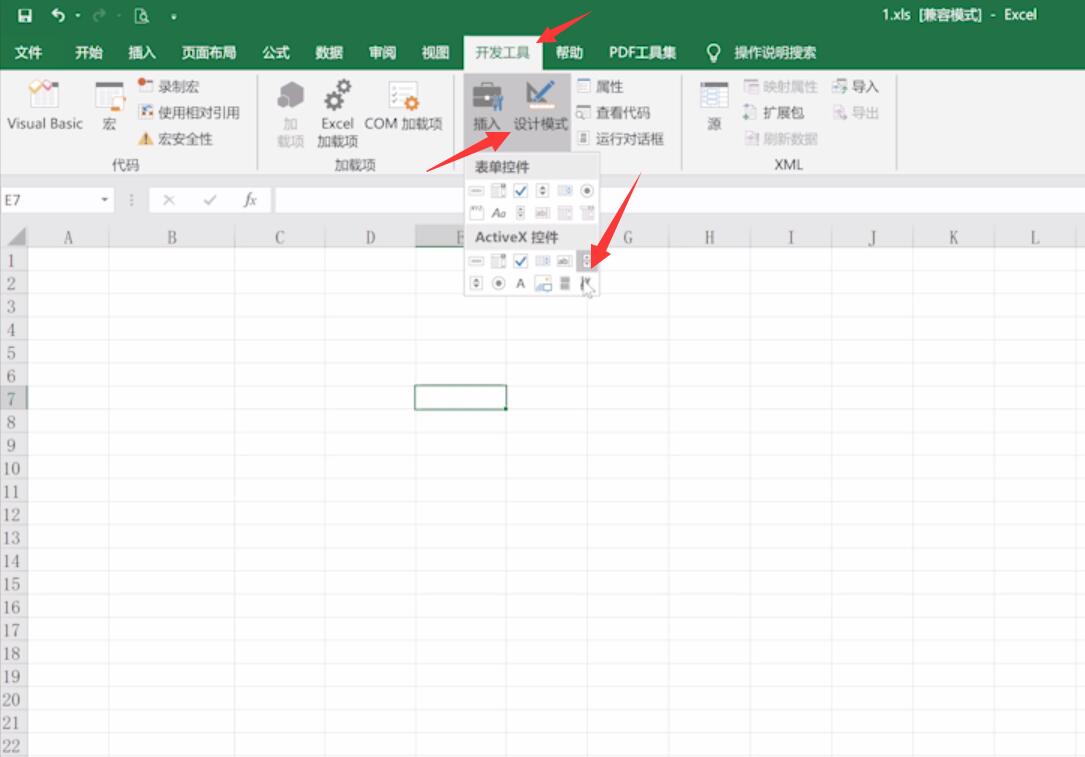Open ActiveX More Controls (tools icon)
Screen dimensions: 1085x757
pos(586,283)
